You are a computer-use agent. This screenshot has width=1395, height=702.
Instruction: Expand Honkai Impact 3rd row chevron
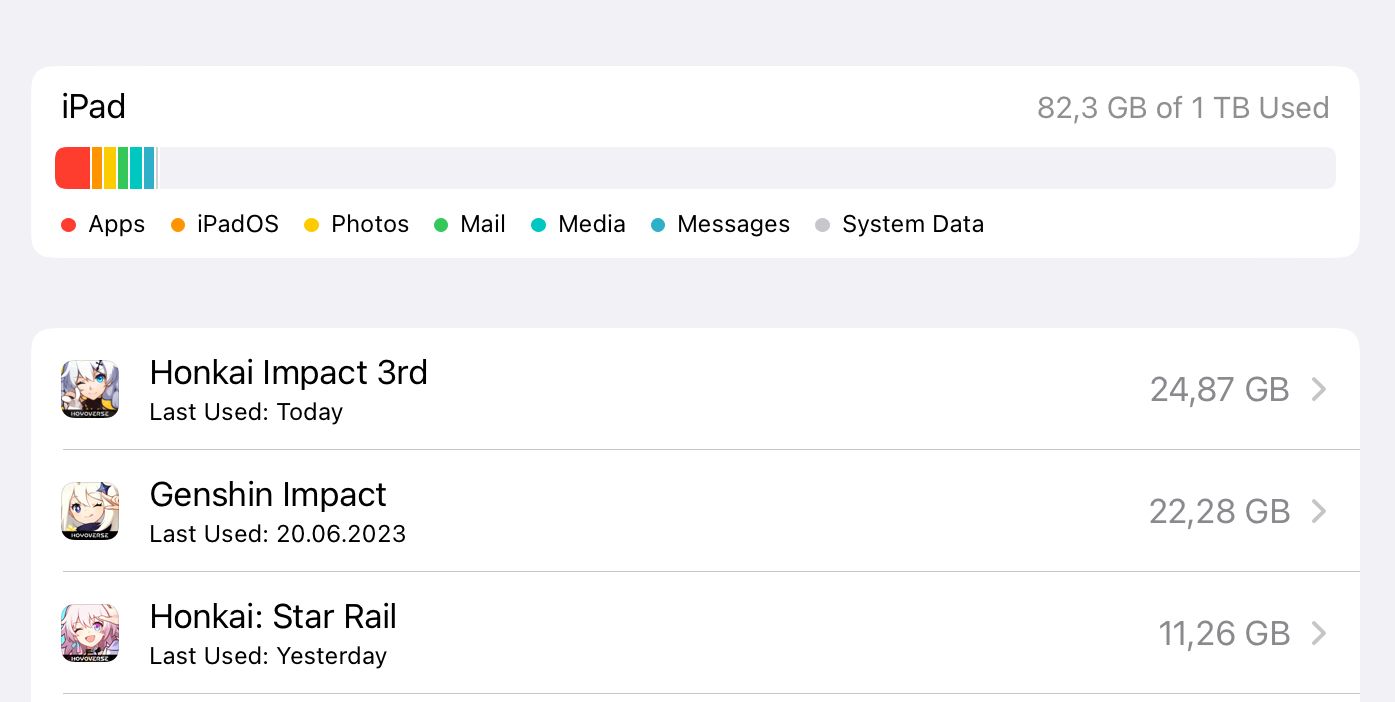tap(1319, 389)
